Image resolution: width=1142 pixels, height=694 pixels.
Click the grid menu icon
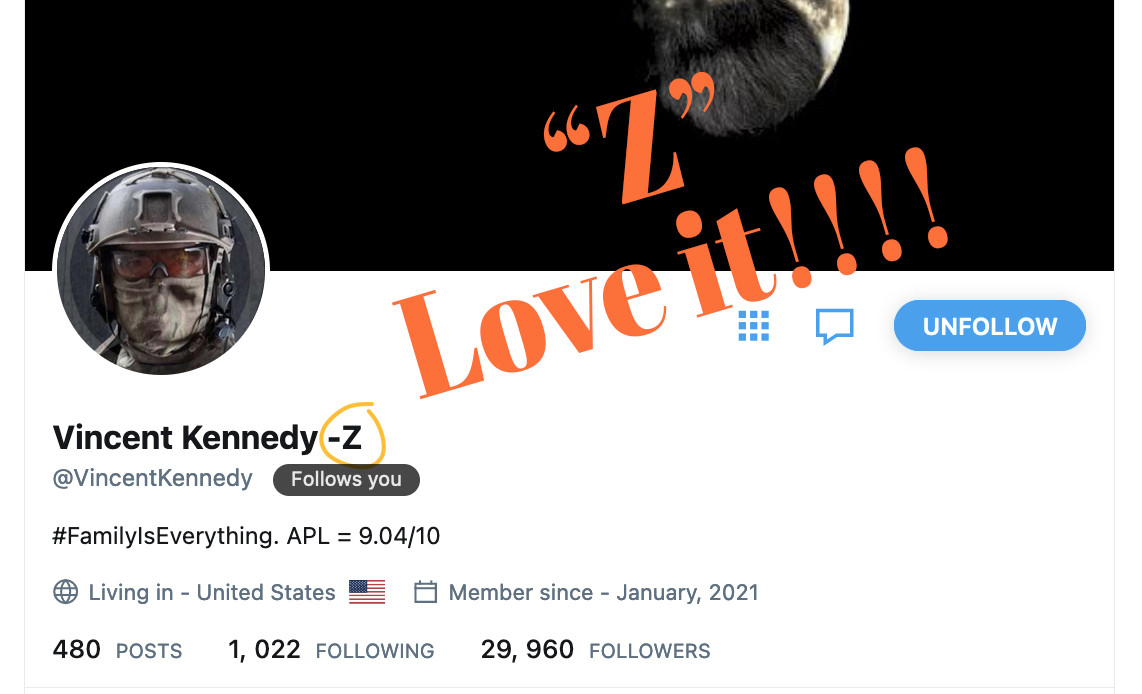point(753,326)
